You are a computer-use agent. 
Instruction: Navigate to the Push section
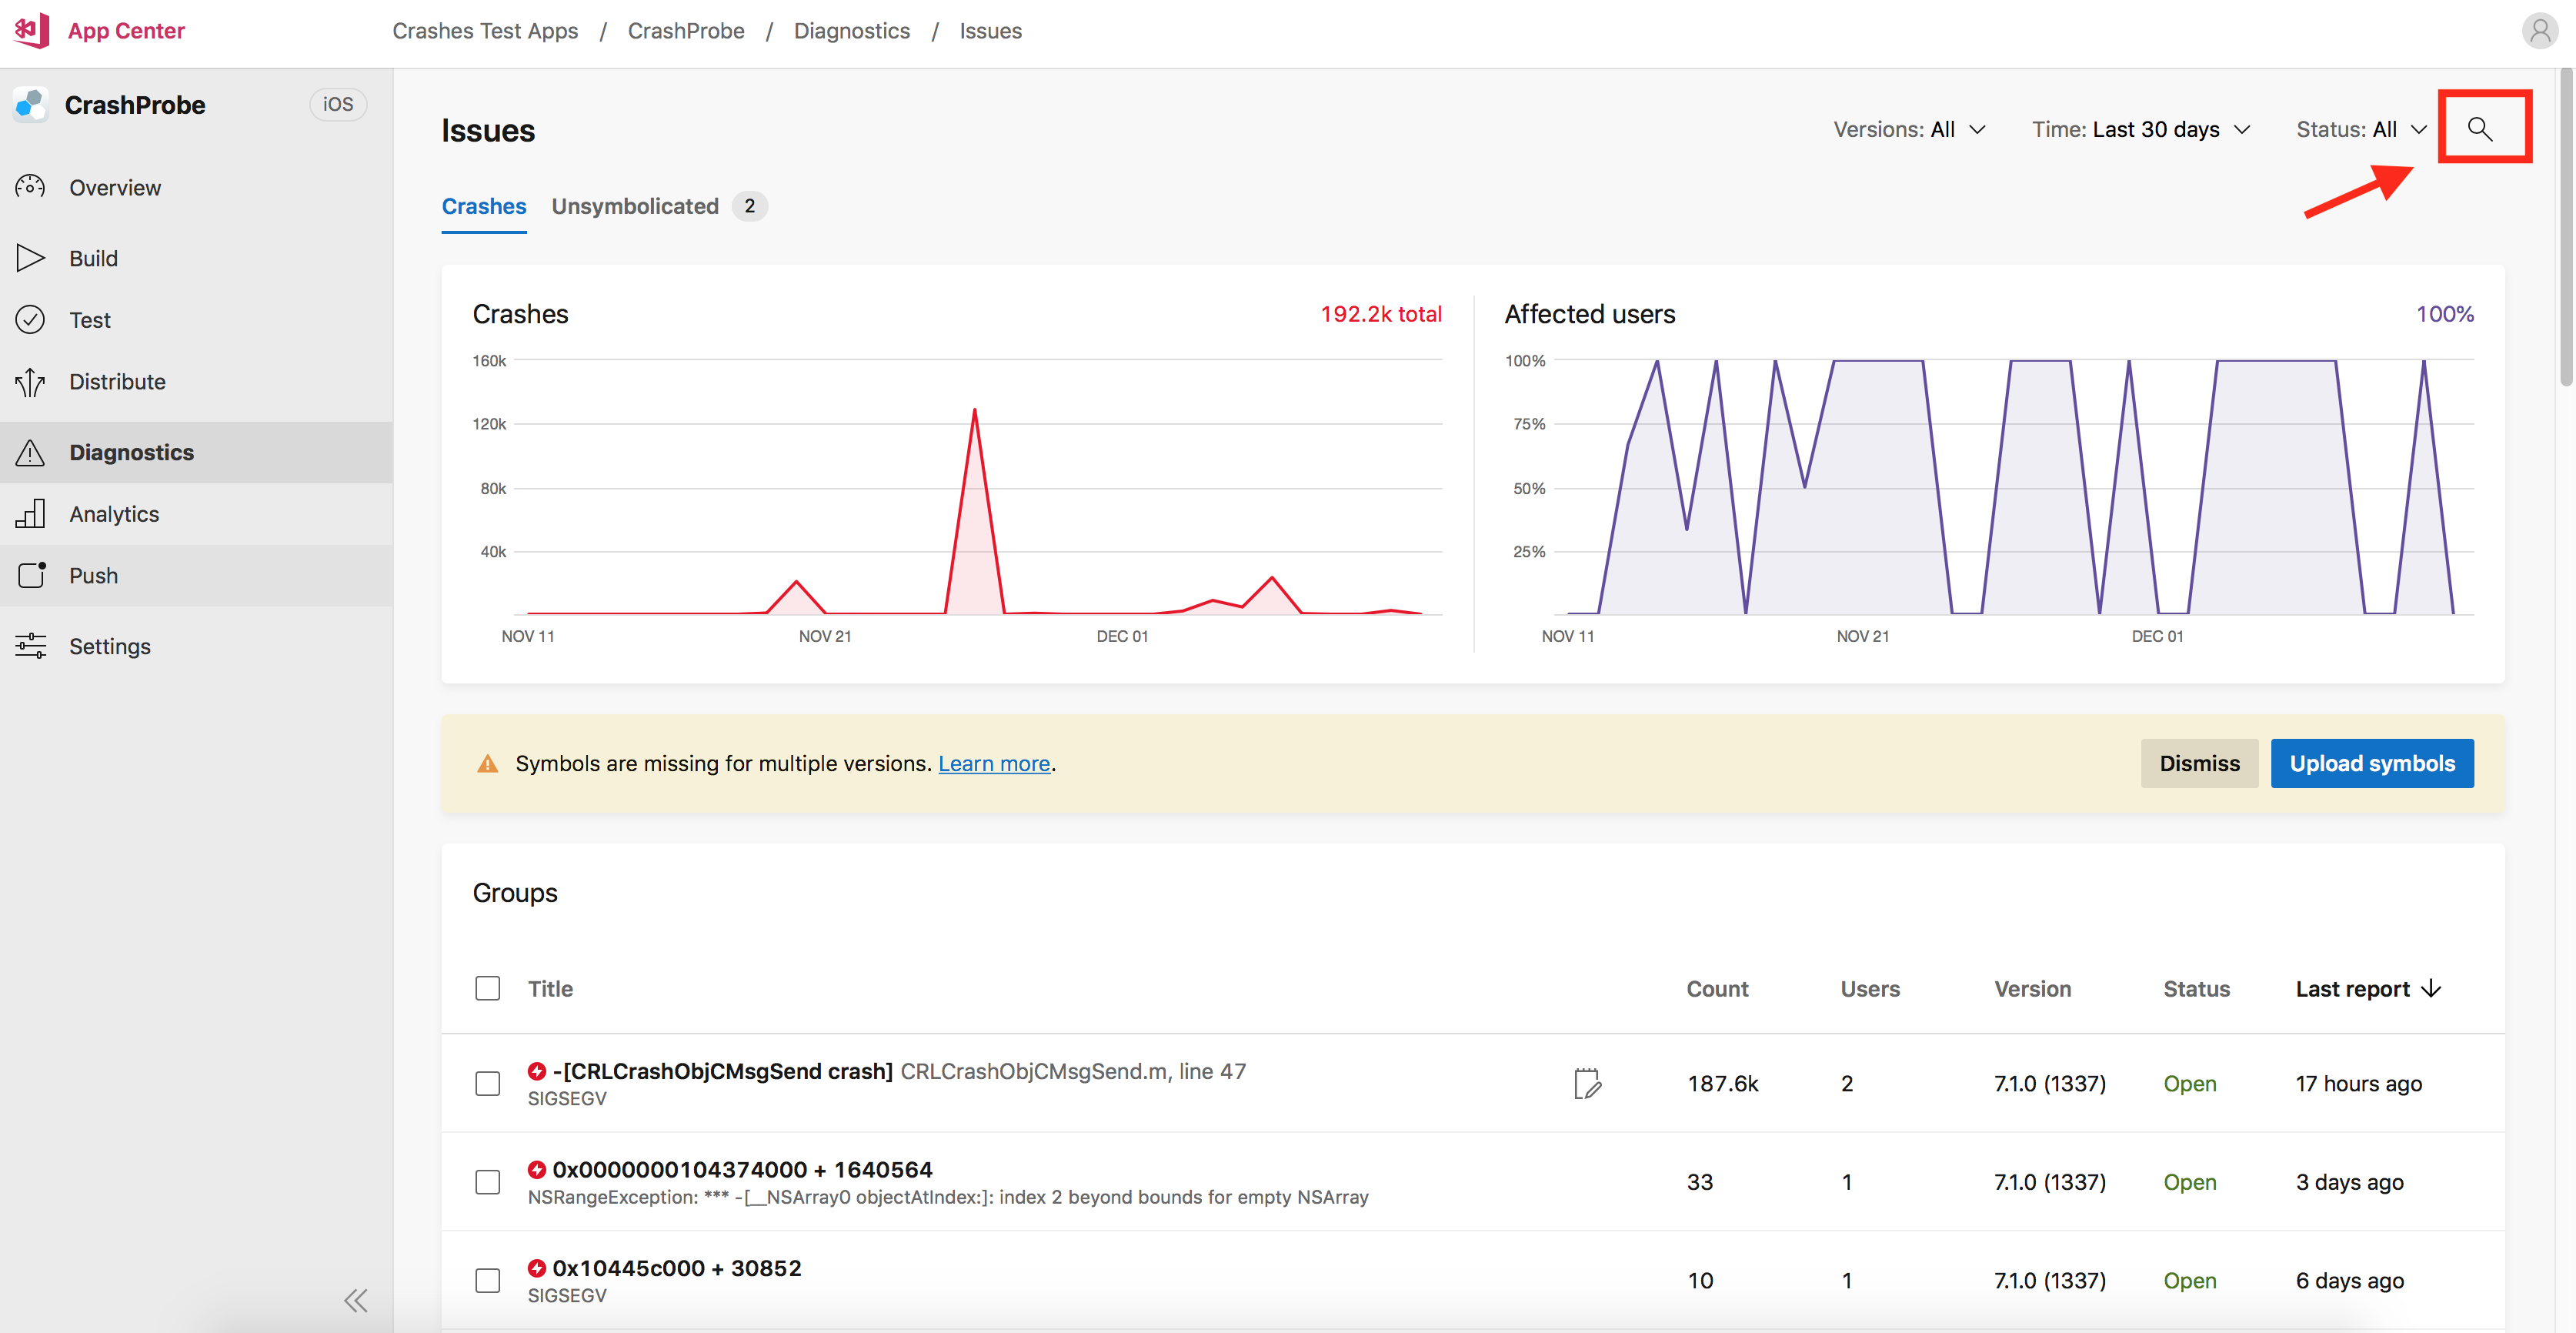click(92, 575)
